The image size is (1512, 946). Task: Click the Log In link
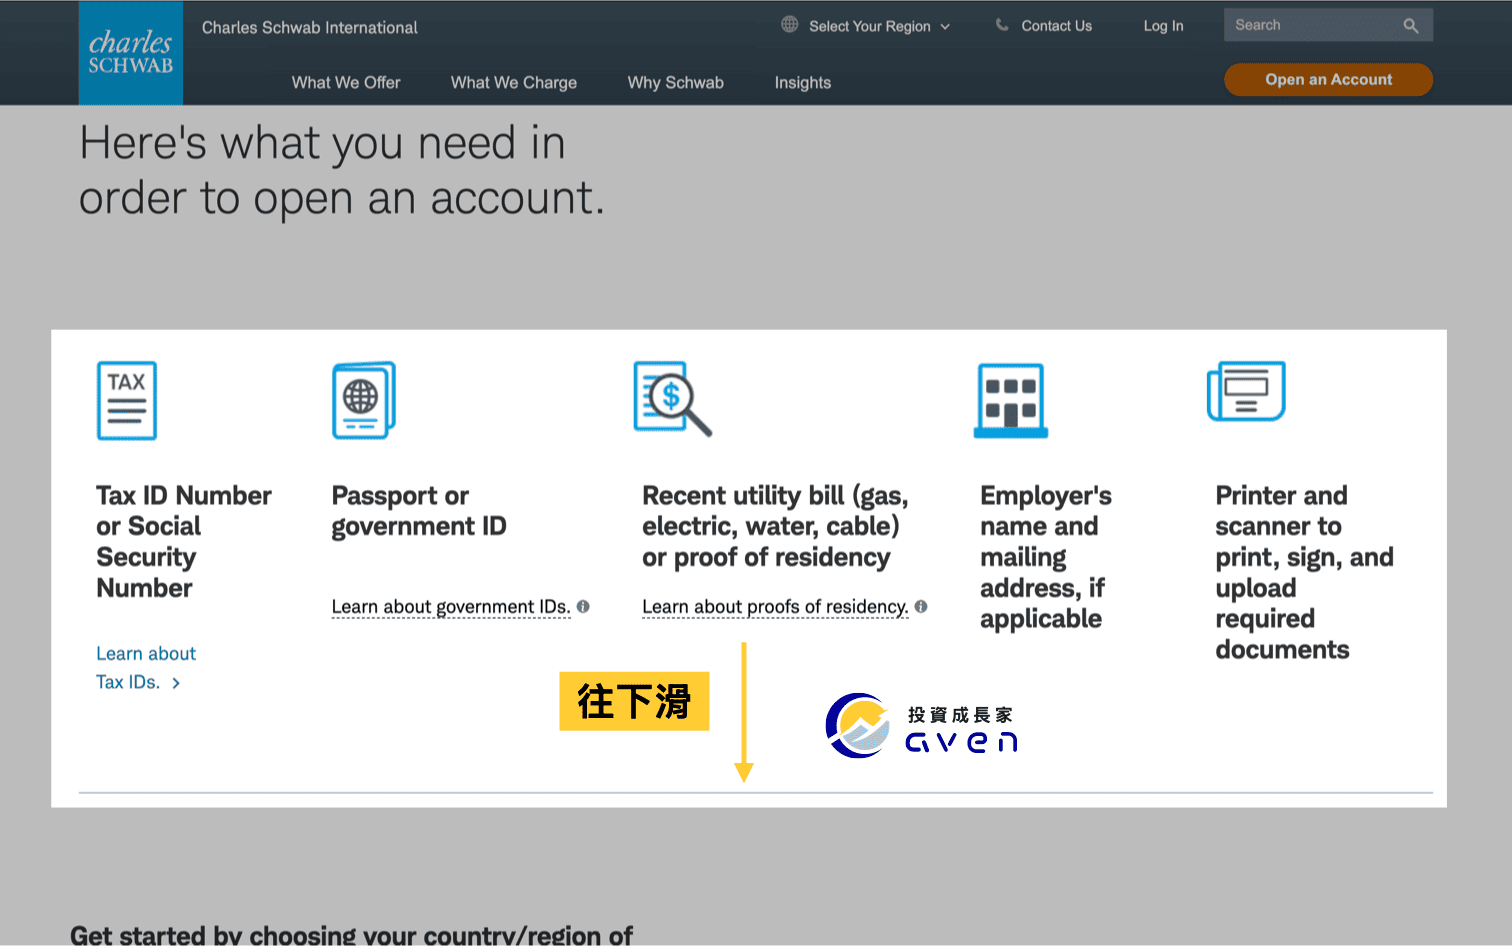[1163, 26]
